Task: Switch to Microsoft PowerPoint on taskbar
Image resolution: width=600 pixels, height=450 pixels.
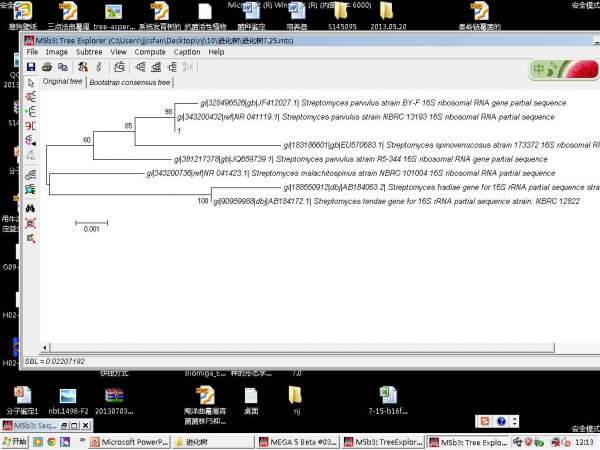Action: 129,442
